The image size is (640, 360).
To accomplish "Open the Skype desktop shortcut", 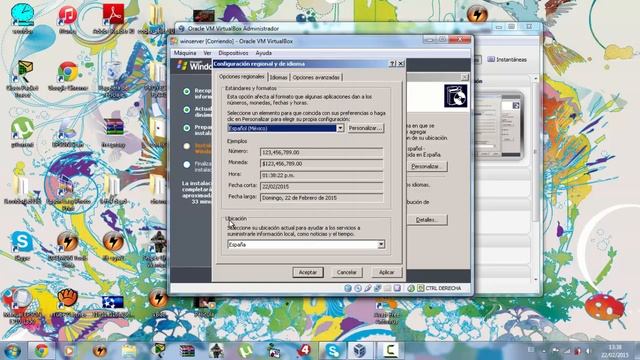I will point(22,245).
